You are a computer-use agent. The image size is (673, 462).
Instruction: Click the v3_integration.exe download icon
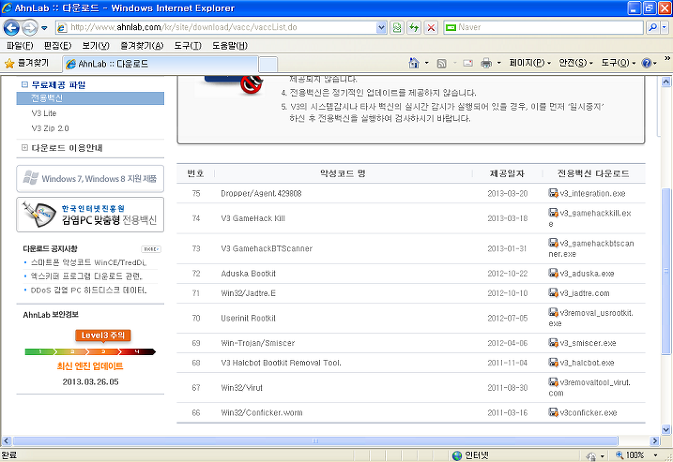553,193
